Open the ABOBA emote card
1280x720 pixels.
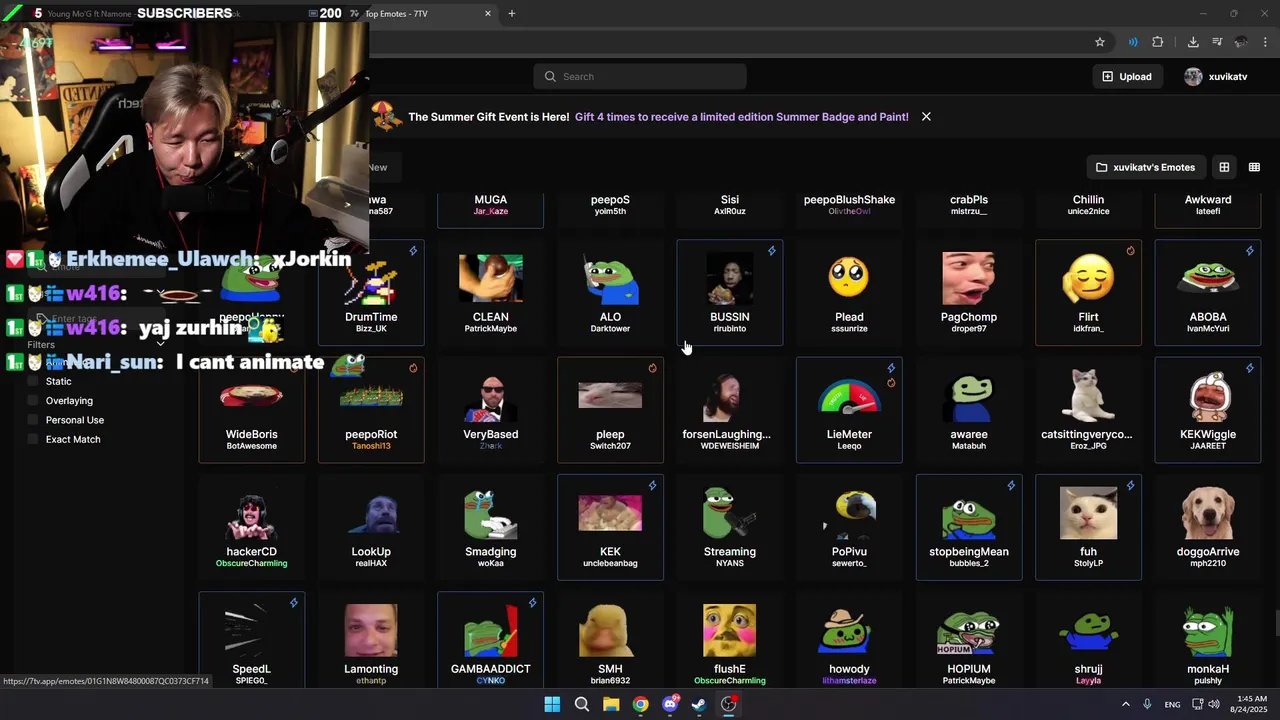pos(1208,292)
